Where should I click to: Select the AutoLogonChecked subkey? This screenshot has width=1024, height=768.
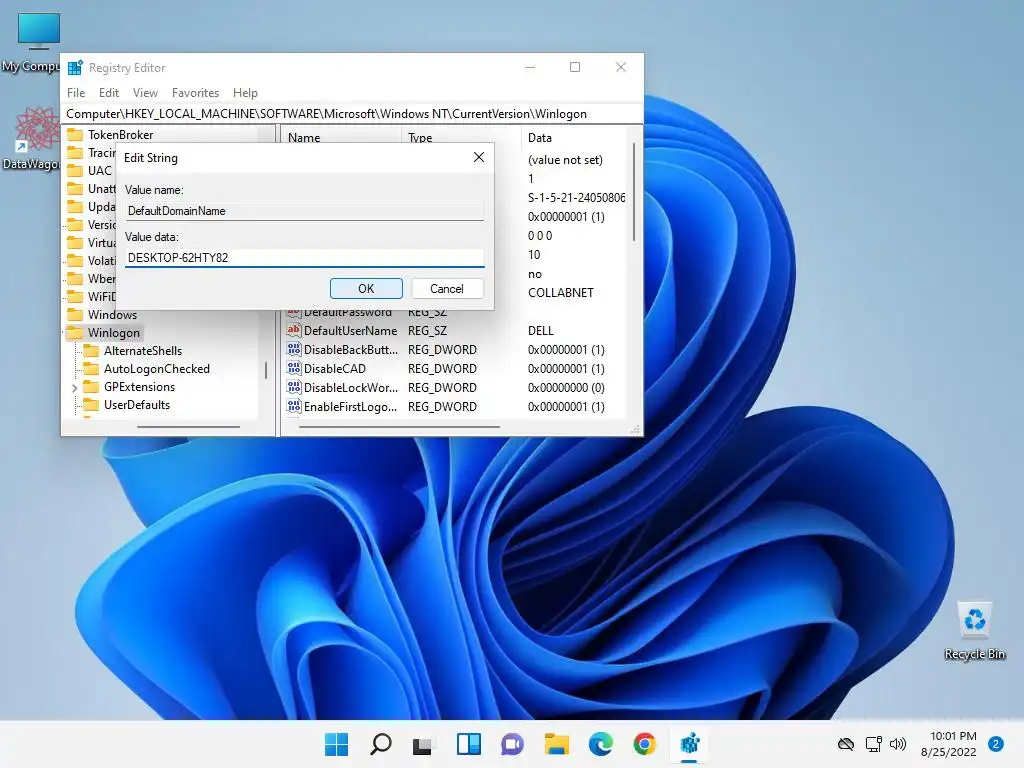(157, 369)
